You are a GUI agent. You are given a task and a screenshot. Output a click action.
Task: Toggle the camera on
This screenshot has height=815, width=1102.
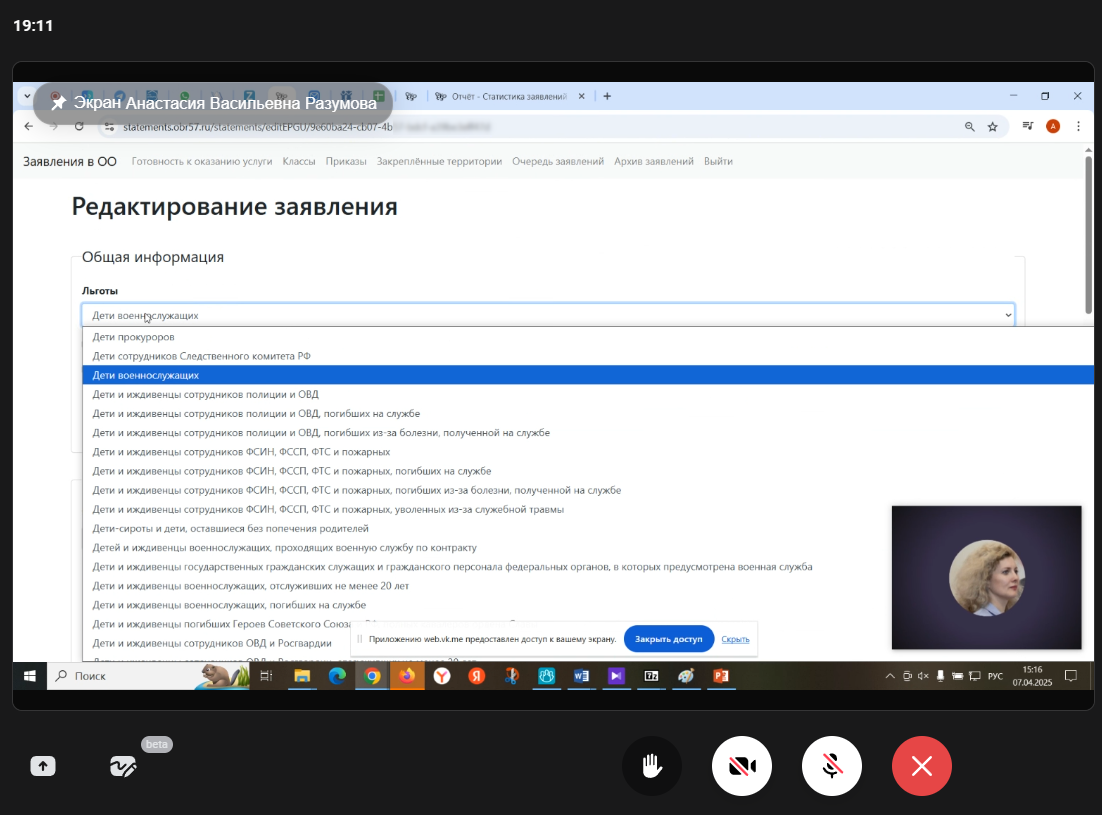(742, 767)
